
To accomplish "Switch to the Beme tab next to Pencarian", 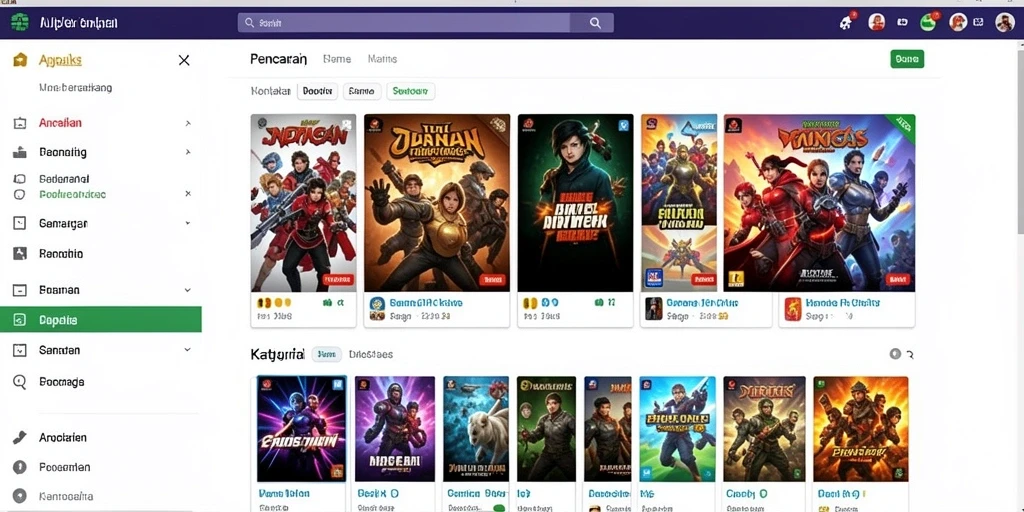I will pos(337,59).
